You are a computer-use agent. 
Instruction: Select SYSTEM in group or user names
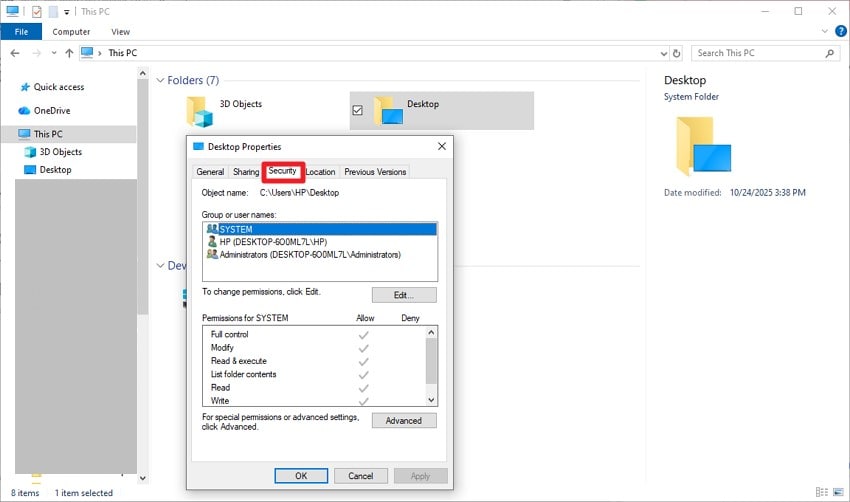pos(320,229)
